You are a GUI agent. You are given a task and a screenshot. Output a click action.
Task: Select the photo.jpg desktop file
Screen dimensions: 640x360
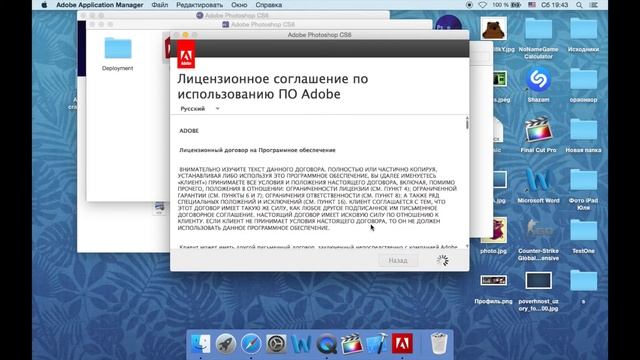[x=493, y=236]
